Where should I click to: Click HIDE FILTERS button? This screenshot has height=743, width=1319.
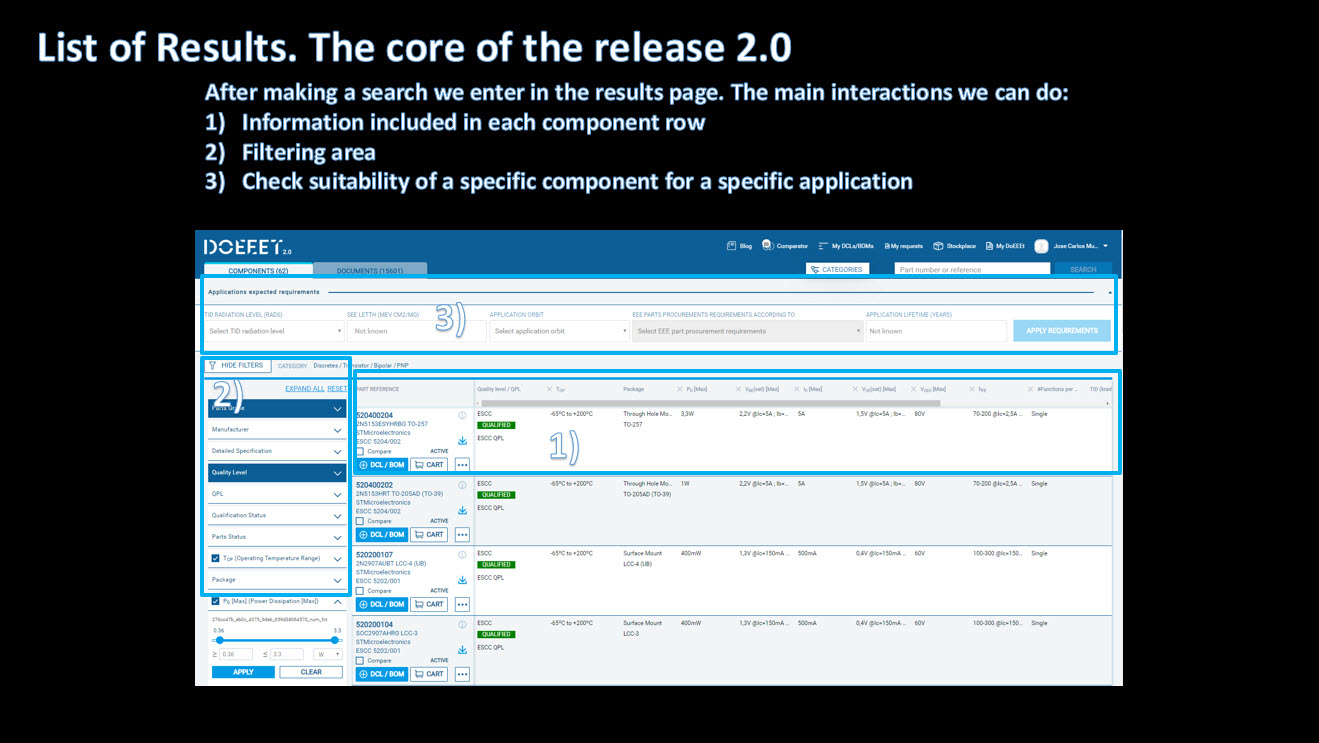pyautogui.click(x=237, y=366)
